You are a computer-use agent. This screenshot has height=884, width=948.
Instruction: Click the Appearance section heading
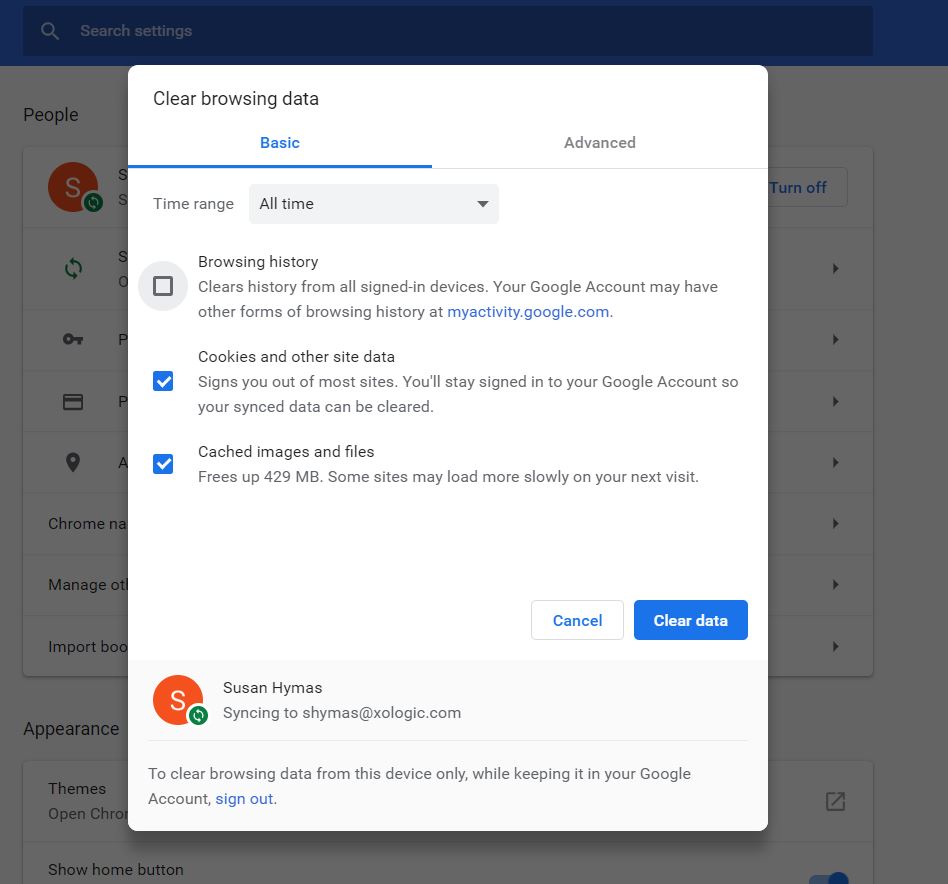[x=71, y=729]
